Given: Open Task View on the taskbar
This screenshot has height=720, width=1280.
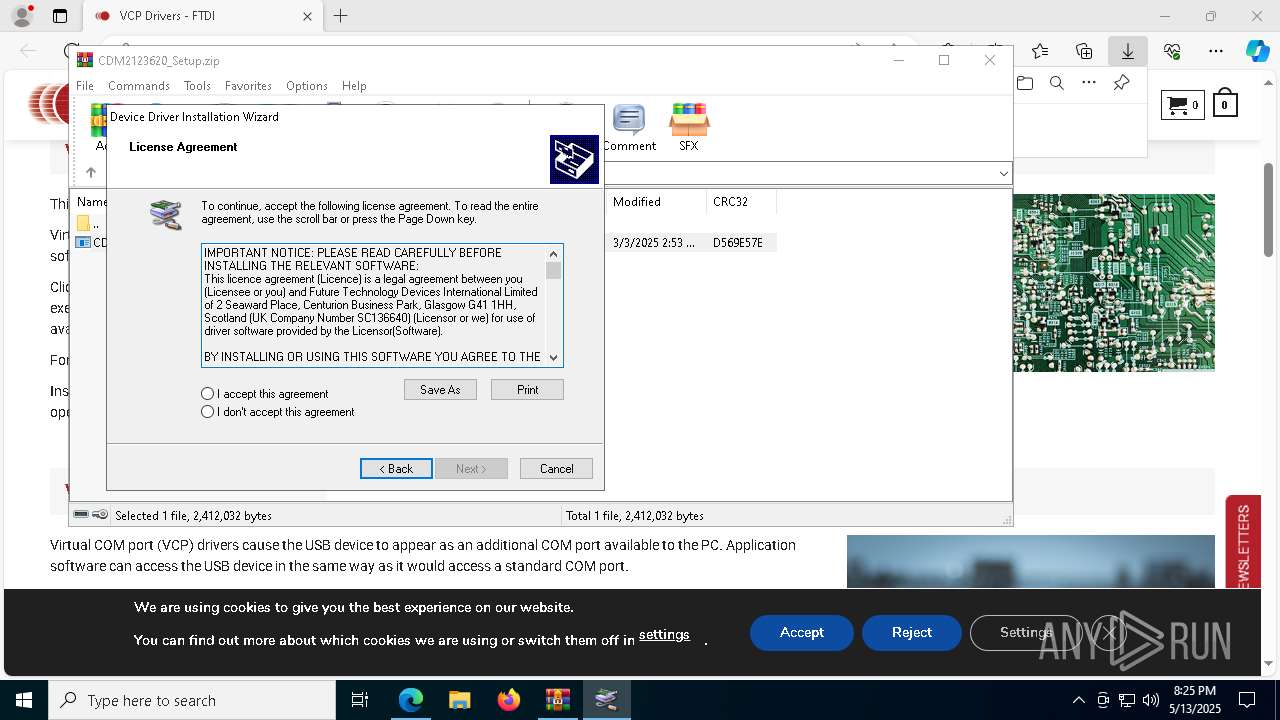Looking at the screenshot, I should click(x=360, y=700).
